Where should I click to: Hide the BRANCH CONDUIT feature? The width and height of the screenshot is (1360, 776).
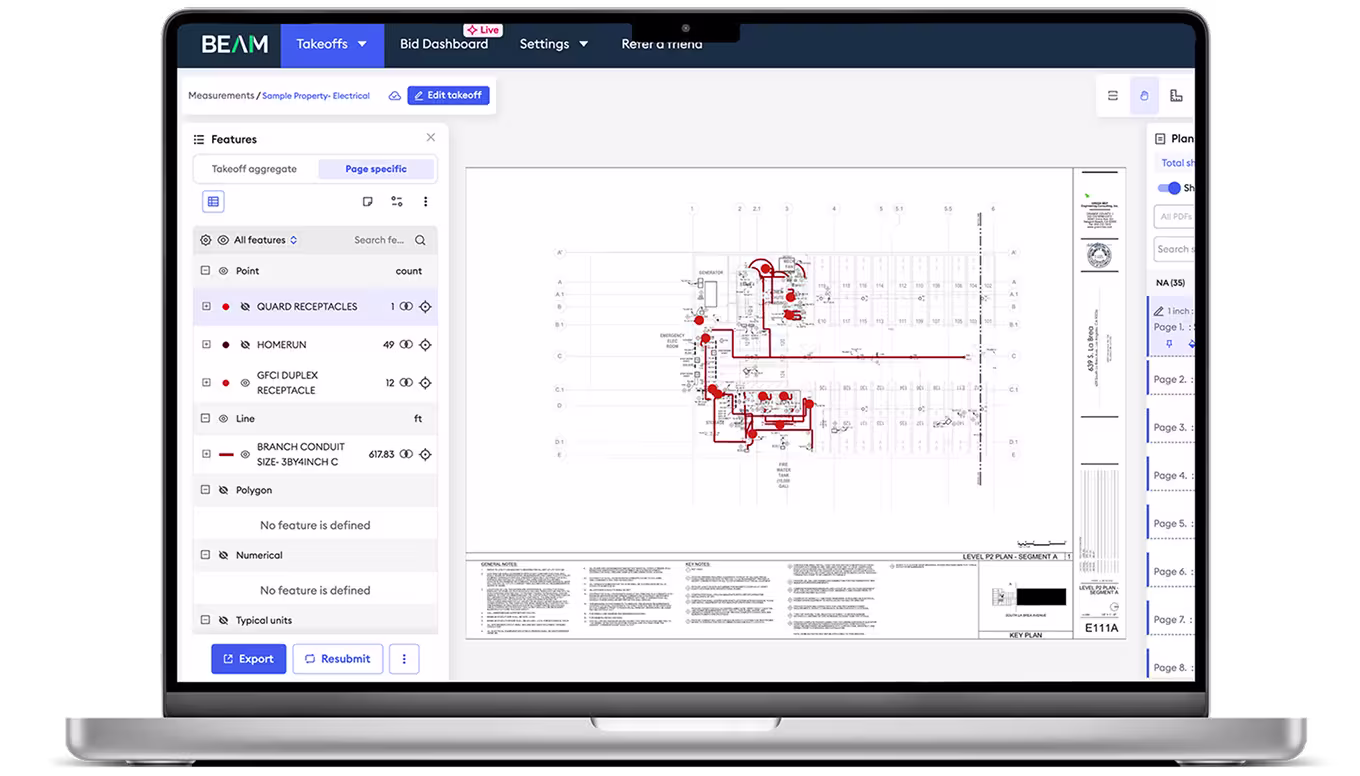point(245,454)
